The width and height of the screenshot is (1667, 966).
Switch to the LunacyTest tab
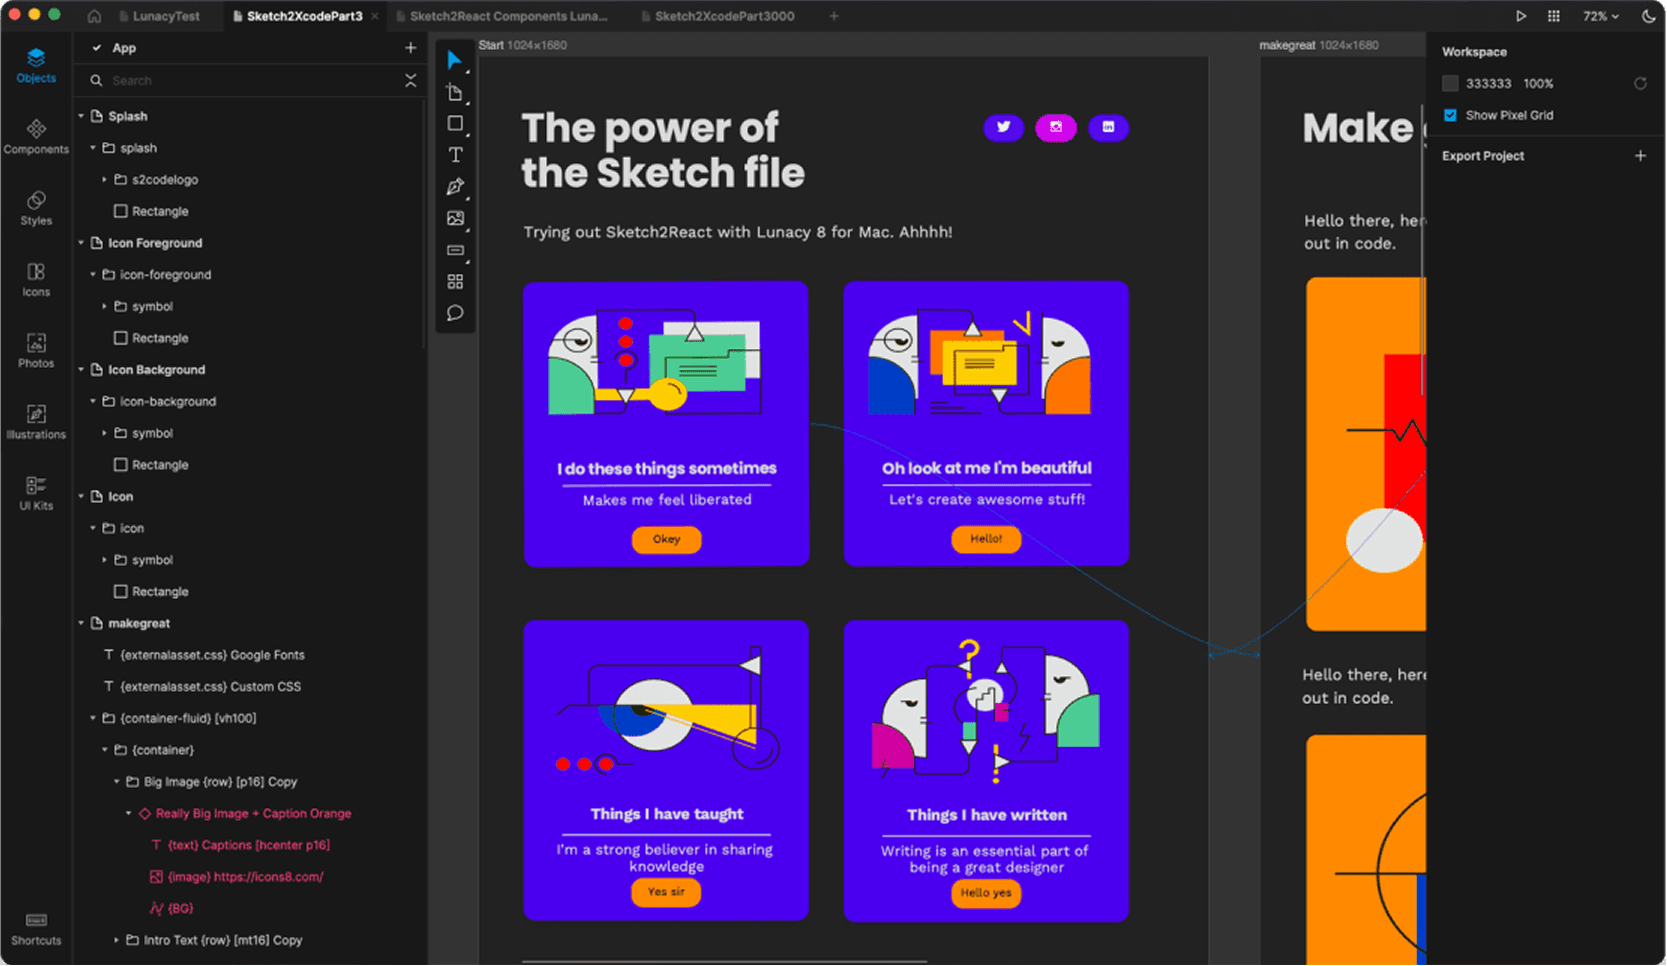158,16
